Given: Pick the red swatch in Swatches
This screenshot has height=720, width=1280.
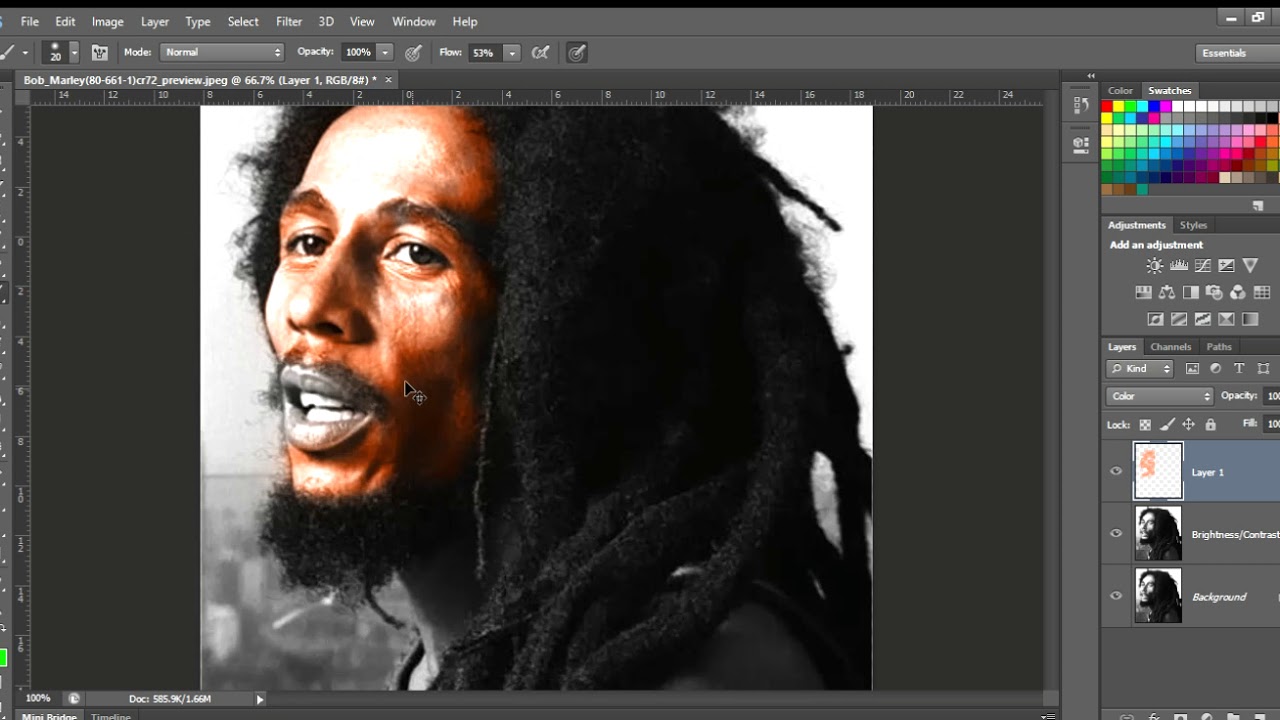Looking at the screenshot, I should point(1107,106).
